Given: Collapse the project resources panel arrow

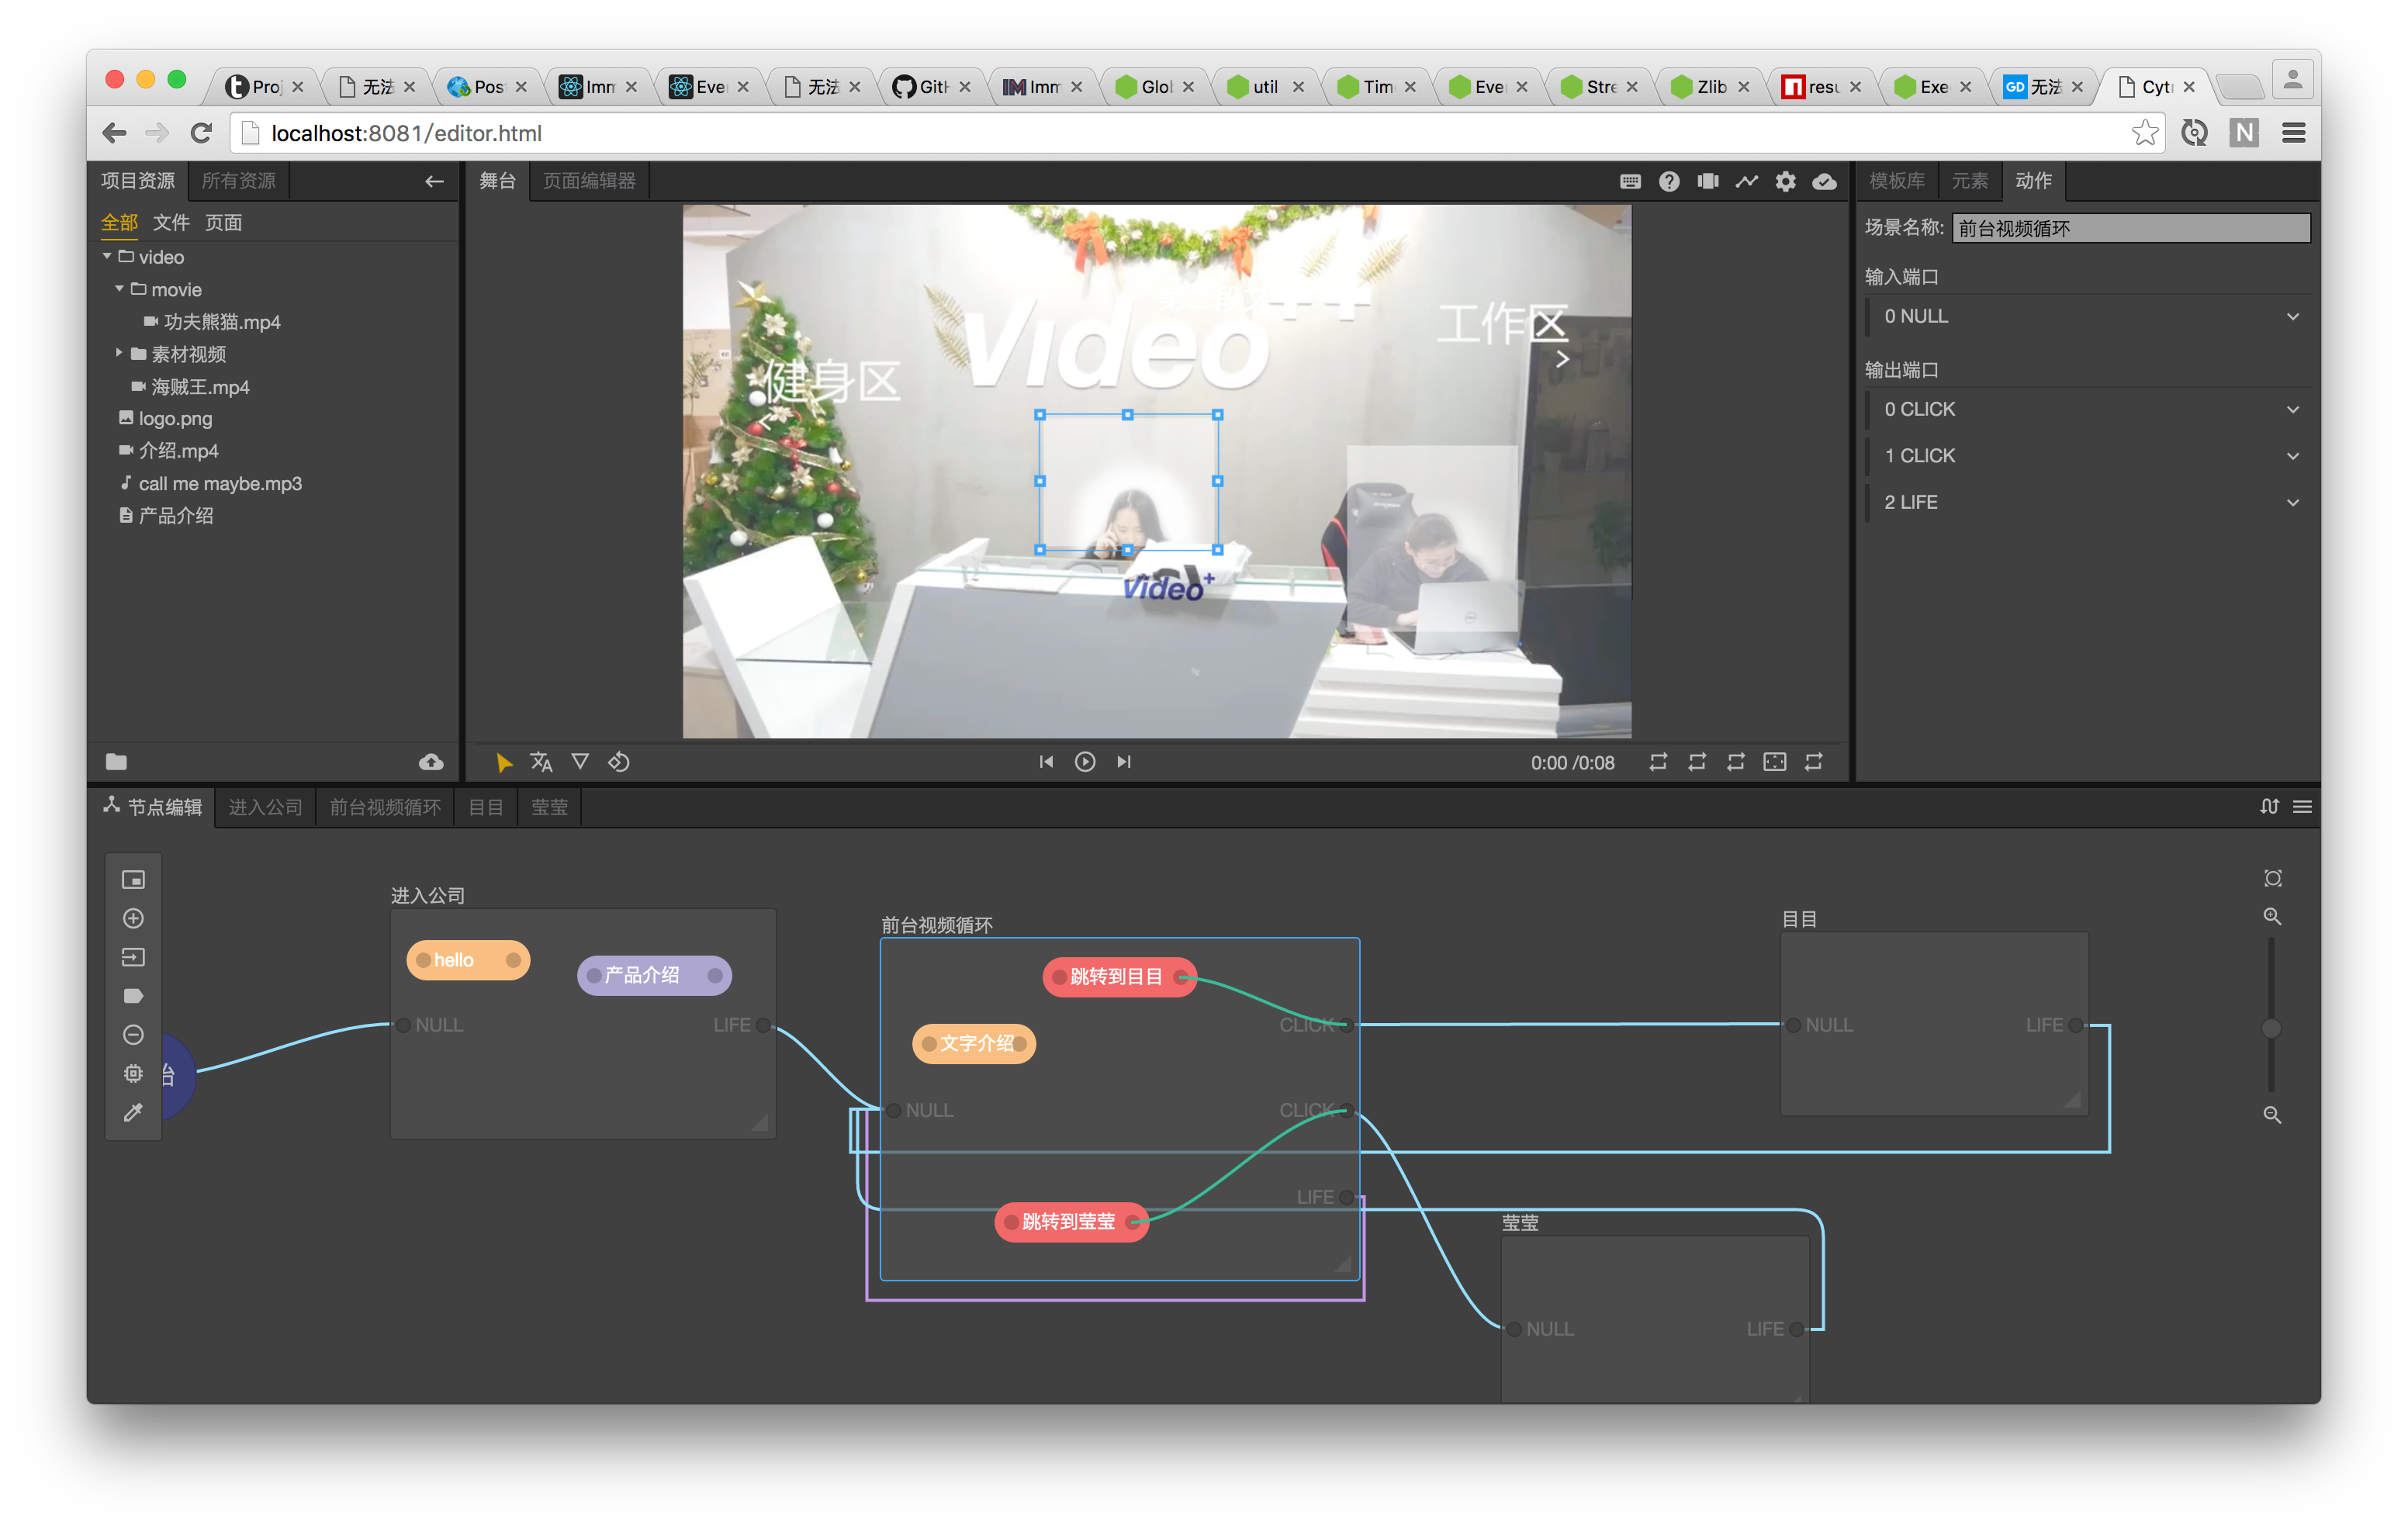Looking at the screenshot, I should click(434, 181).
